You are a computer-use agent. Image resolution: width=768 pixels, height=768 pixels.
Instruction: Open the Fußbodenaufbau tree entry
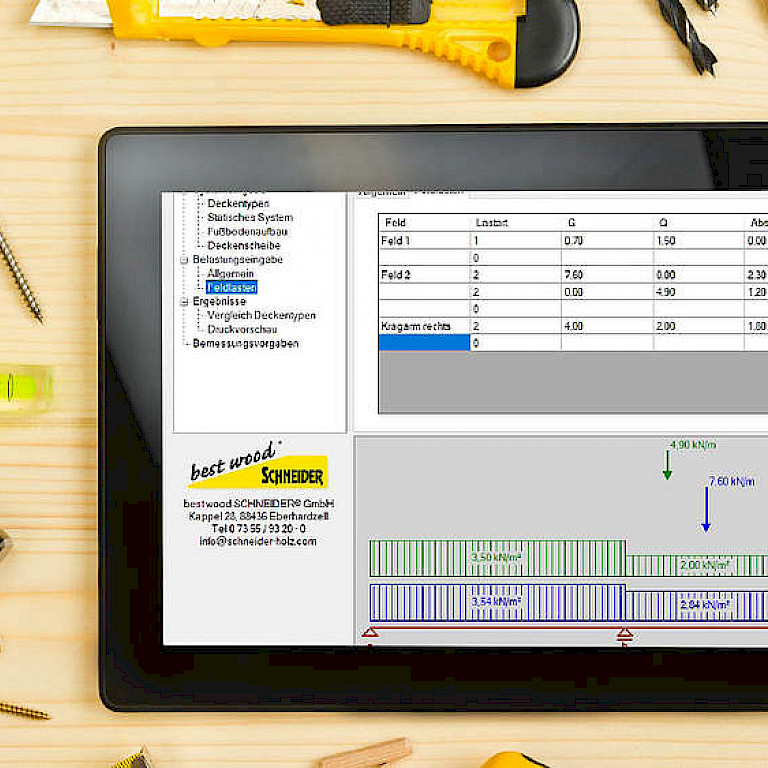pos(247,232)
